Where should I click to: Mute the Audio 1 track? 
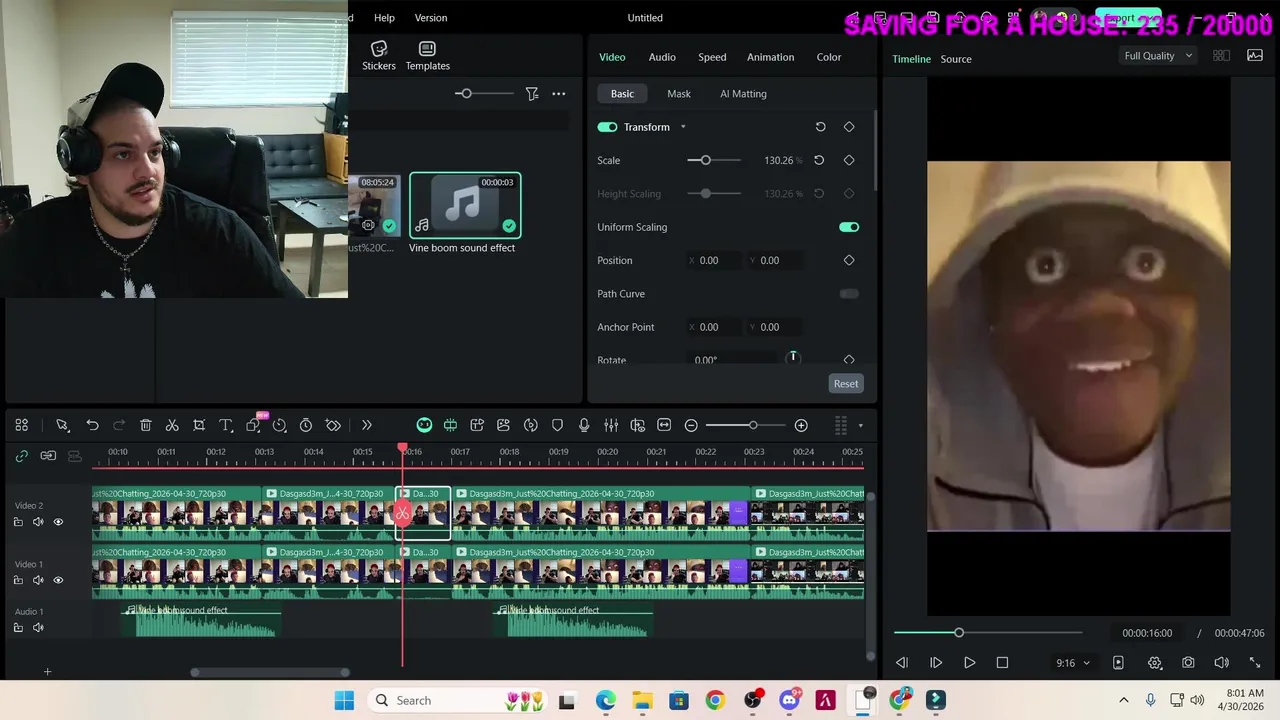38,628
